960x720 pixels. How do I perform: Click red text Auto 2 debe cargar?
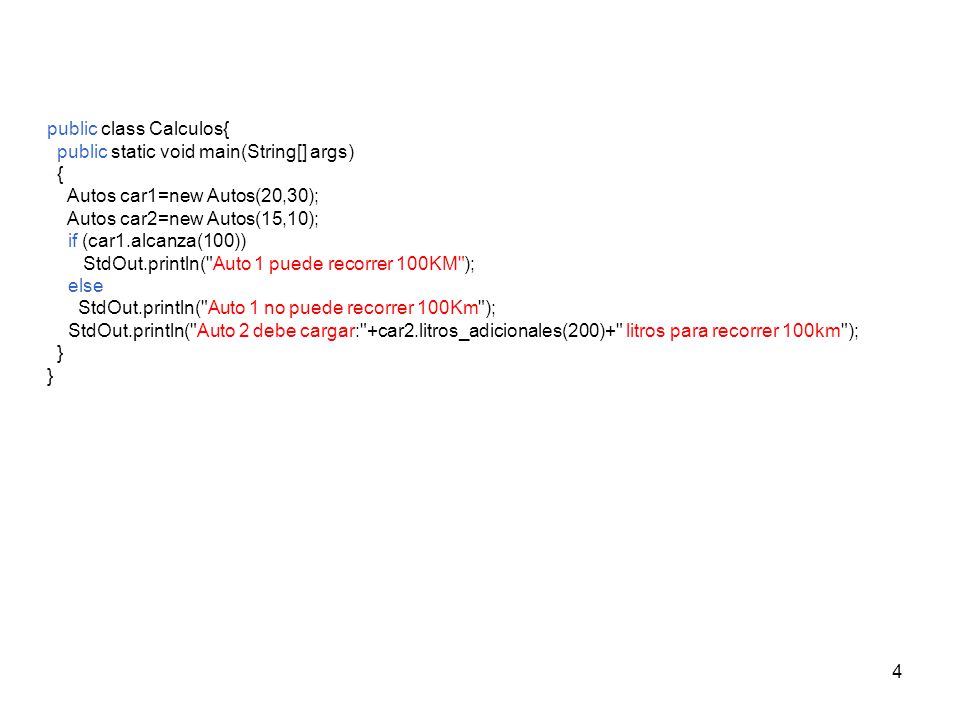coord(276,331)
